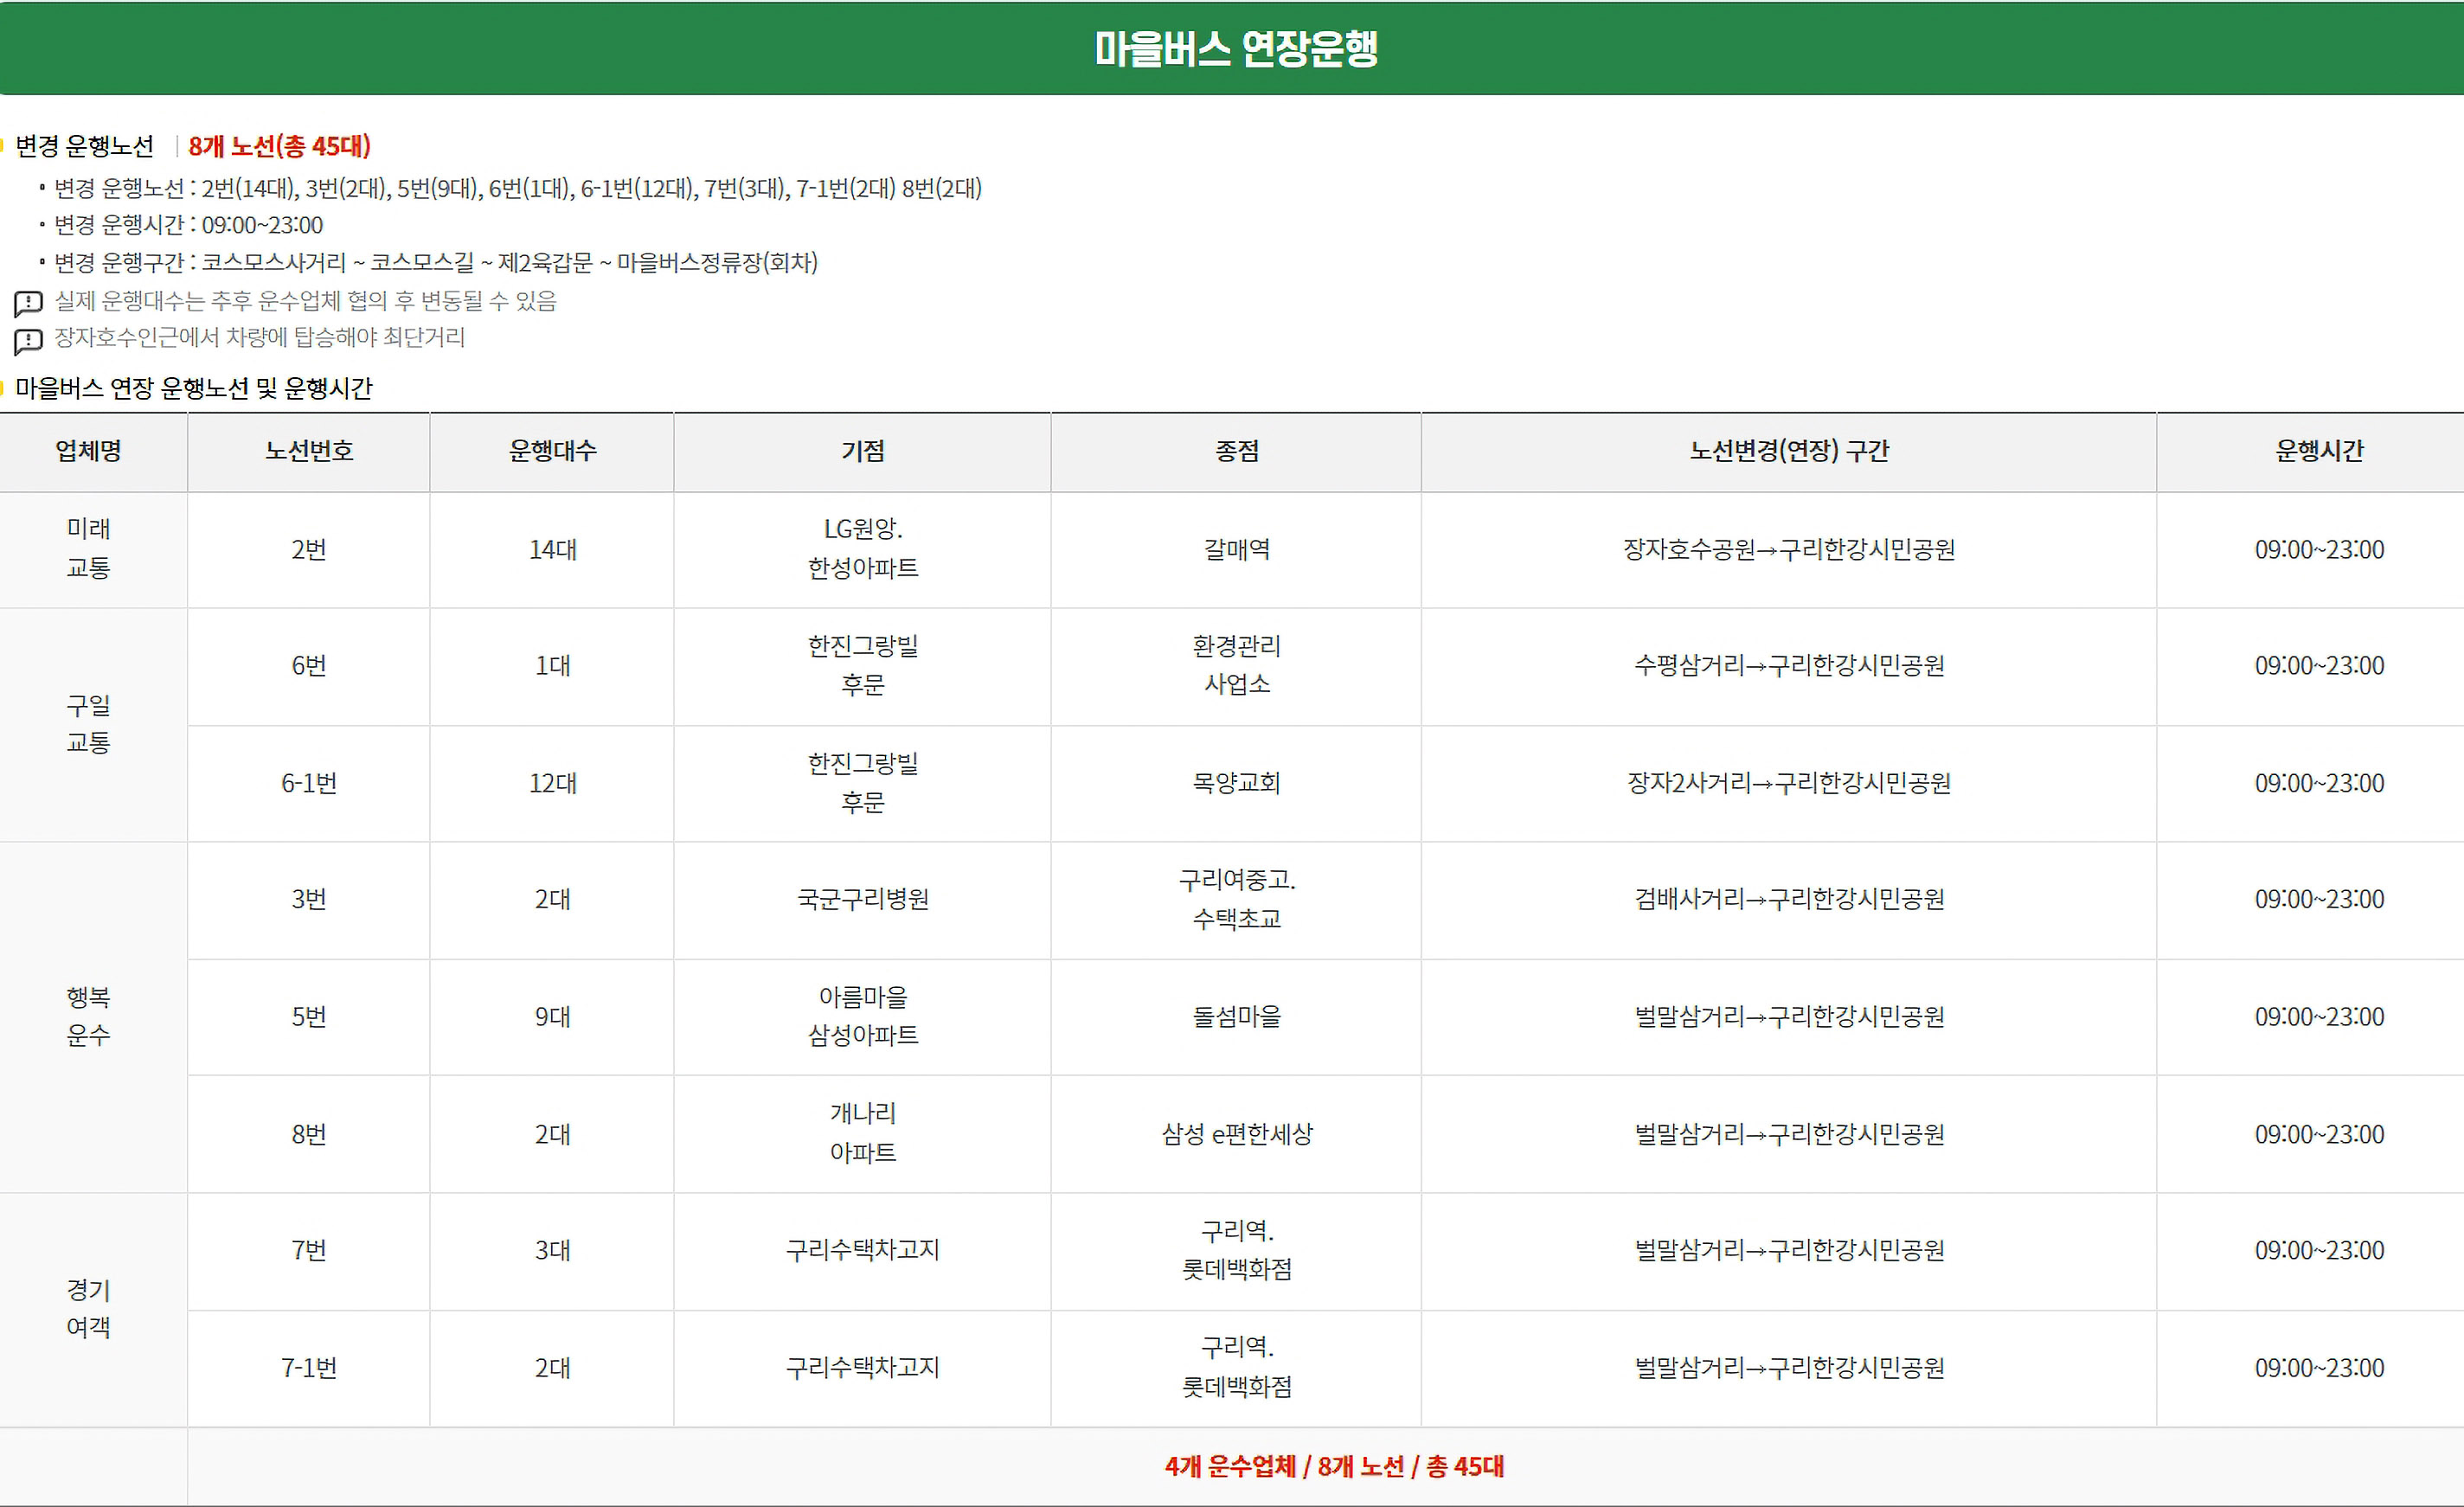Click the 7-1번 route number cell

click(308, 1367)
